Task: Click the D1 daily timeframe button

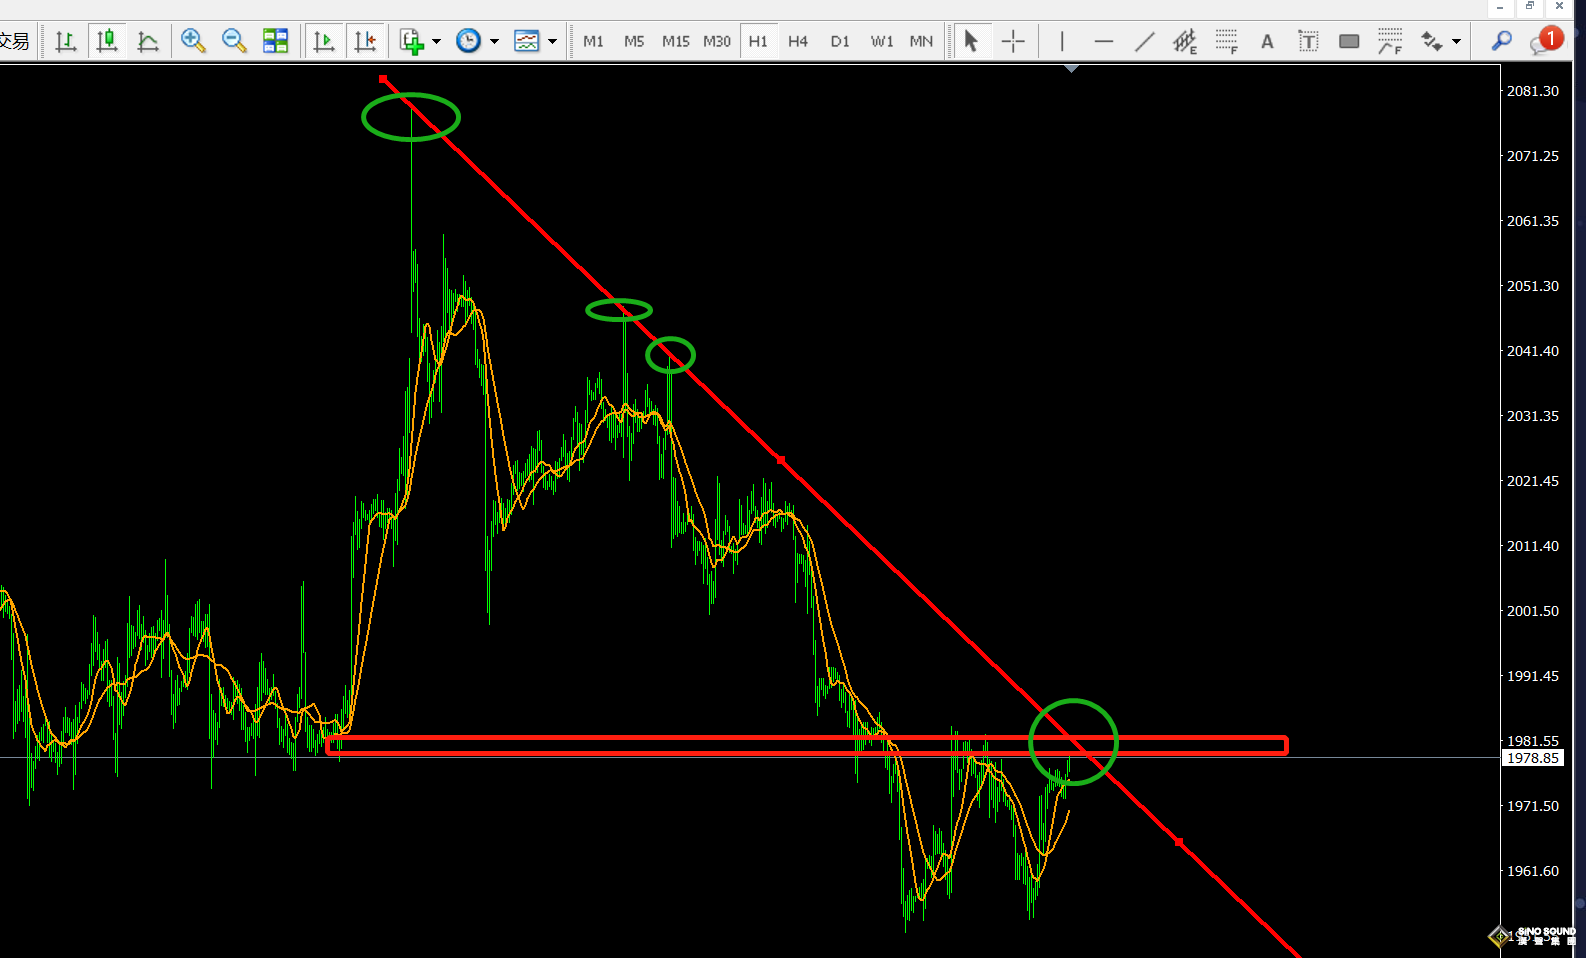Action: click(x=839, y=41)
